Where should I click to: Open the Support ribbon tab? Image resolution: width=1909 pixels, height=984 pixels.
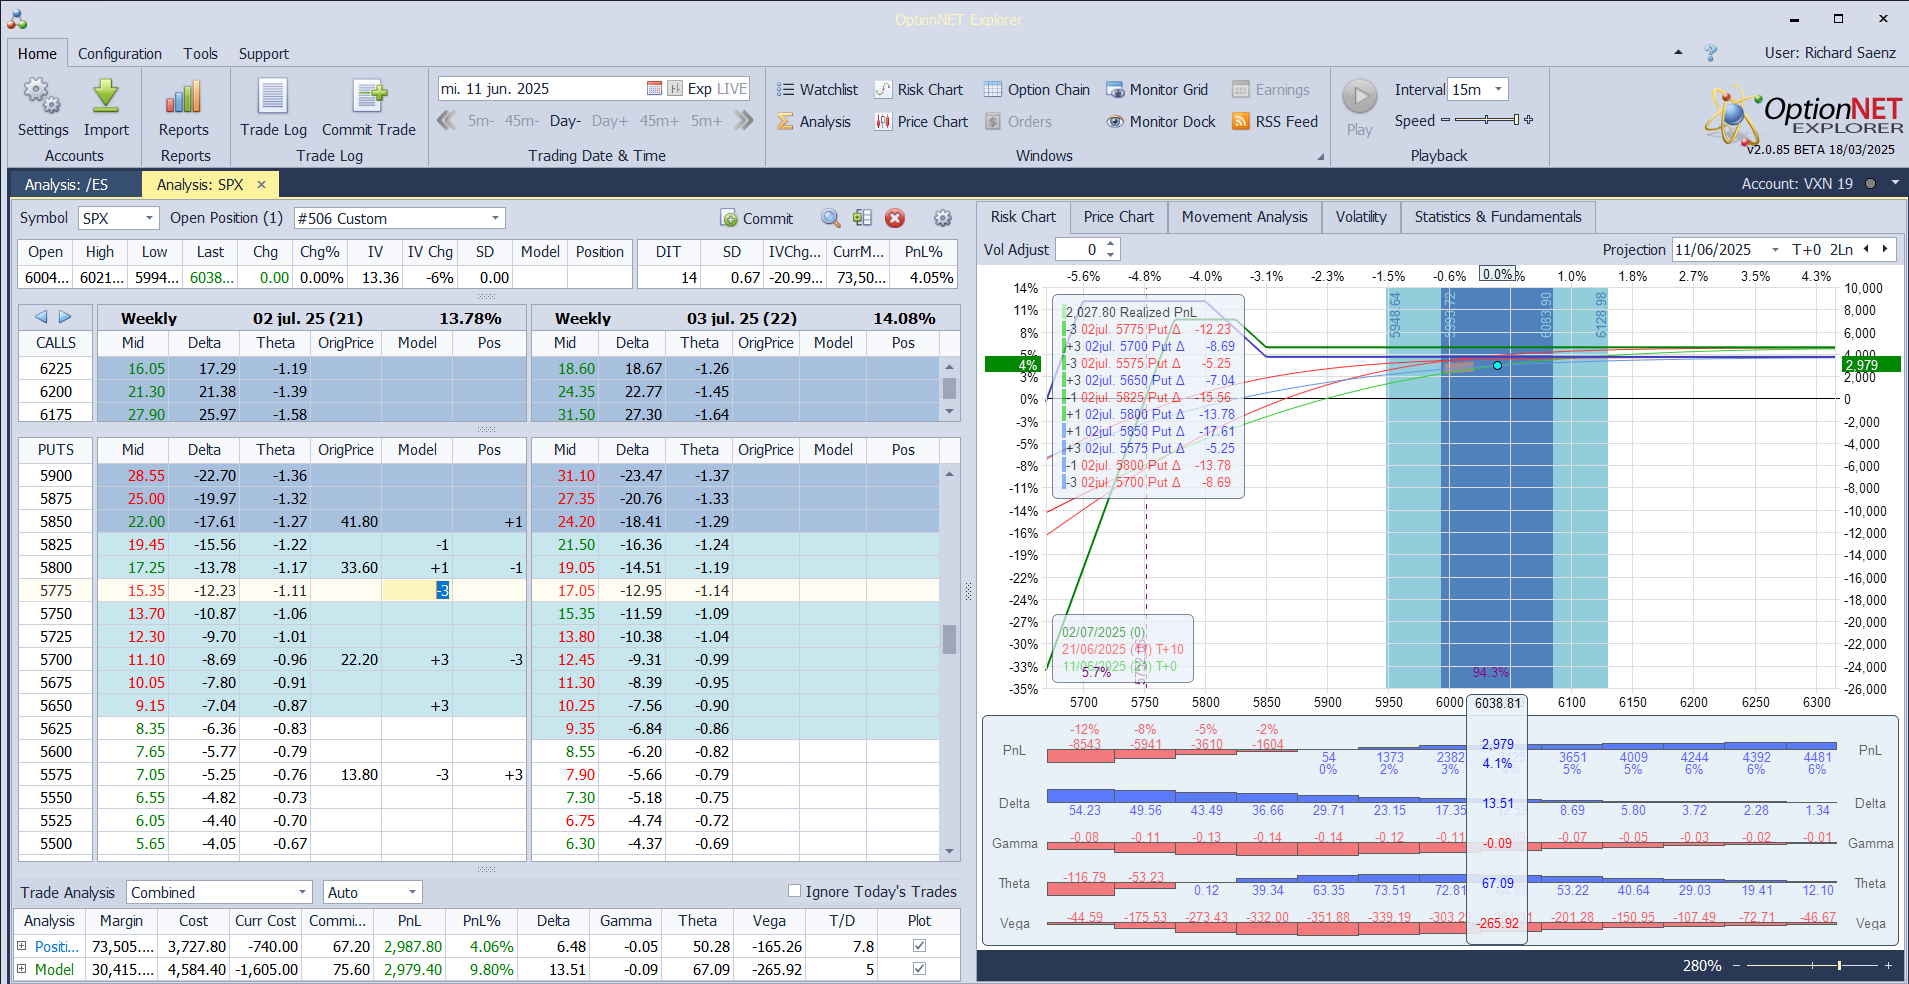264,54
